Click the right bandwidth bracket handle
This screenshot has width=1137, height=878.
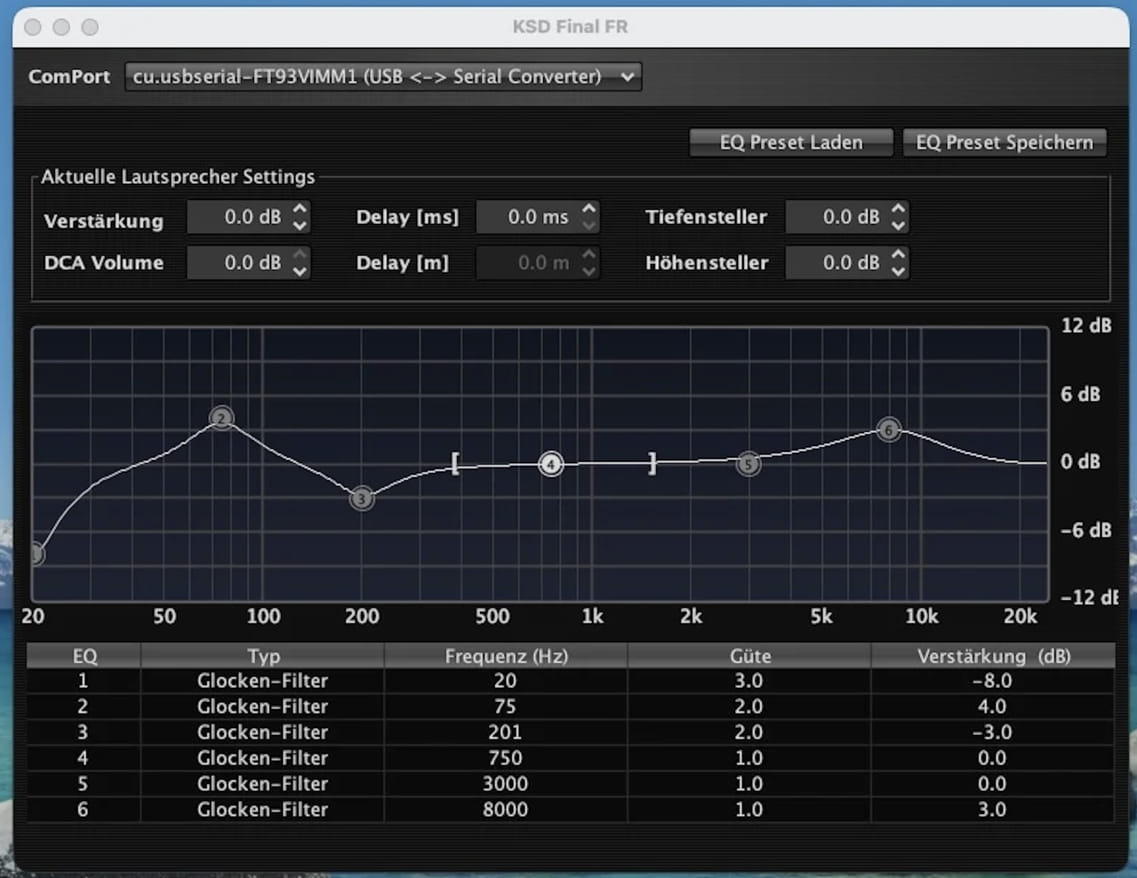[653, 464]
